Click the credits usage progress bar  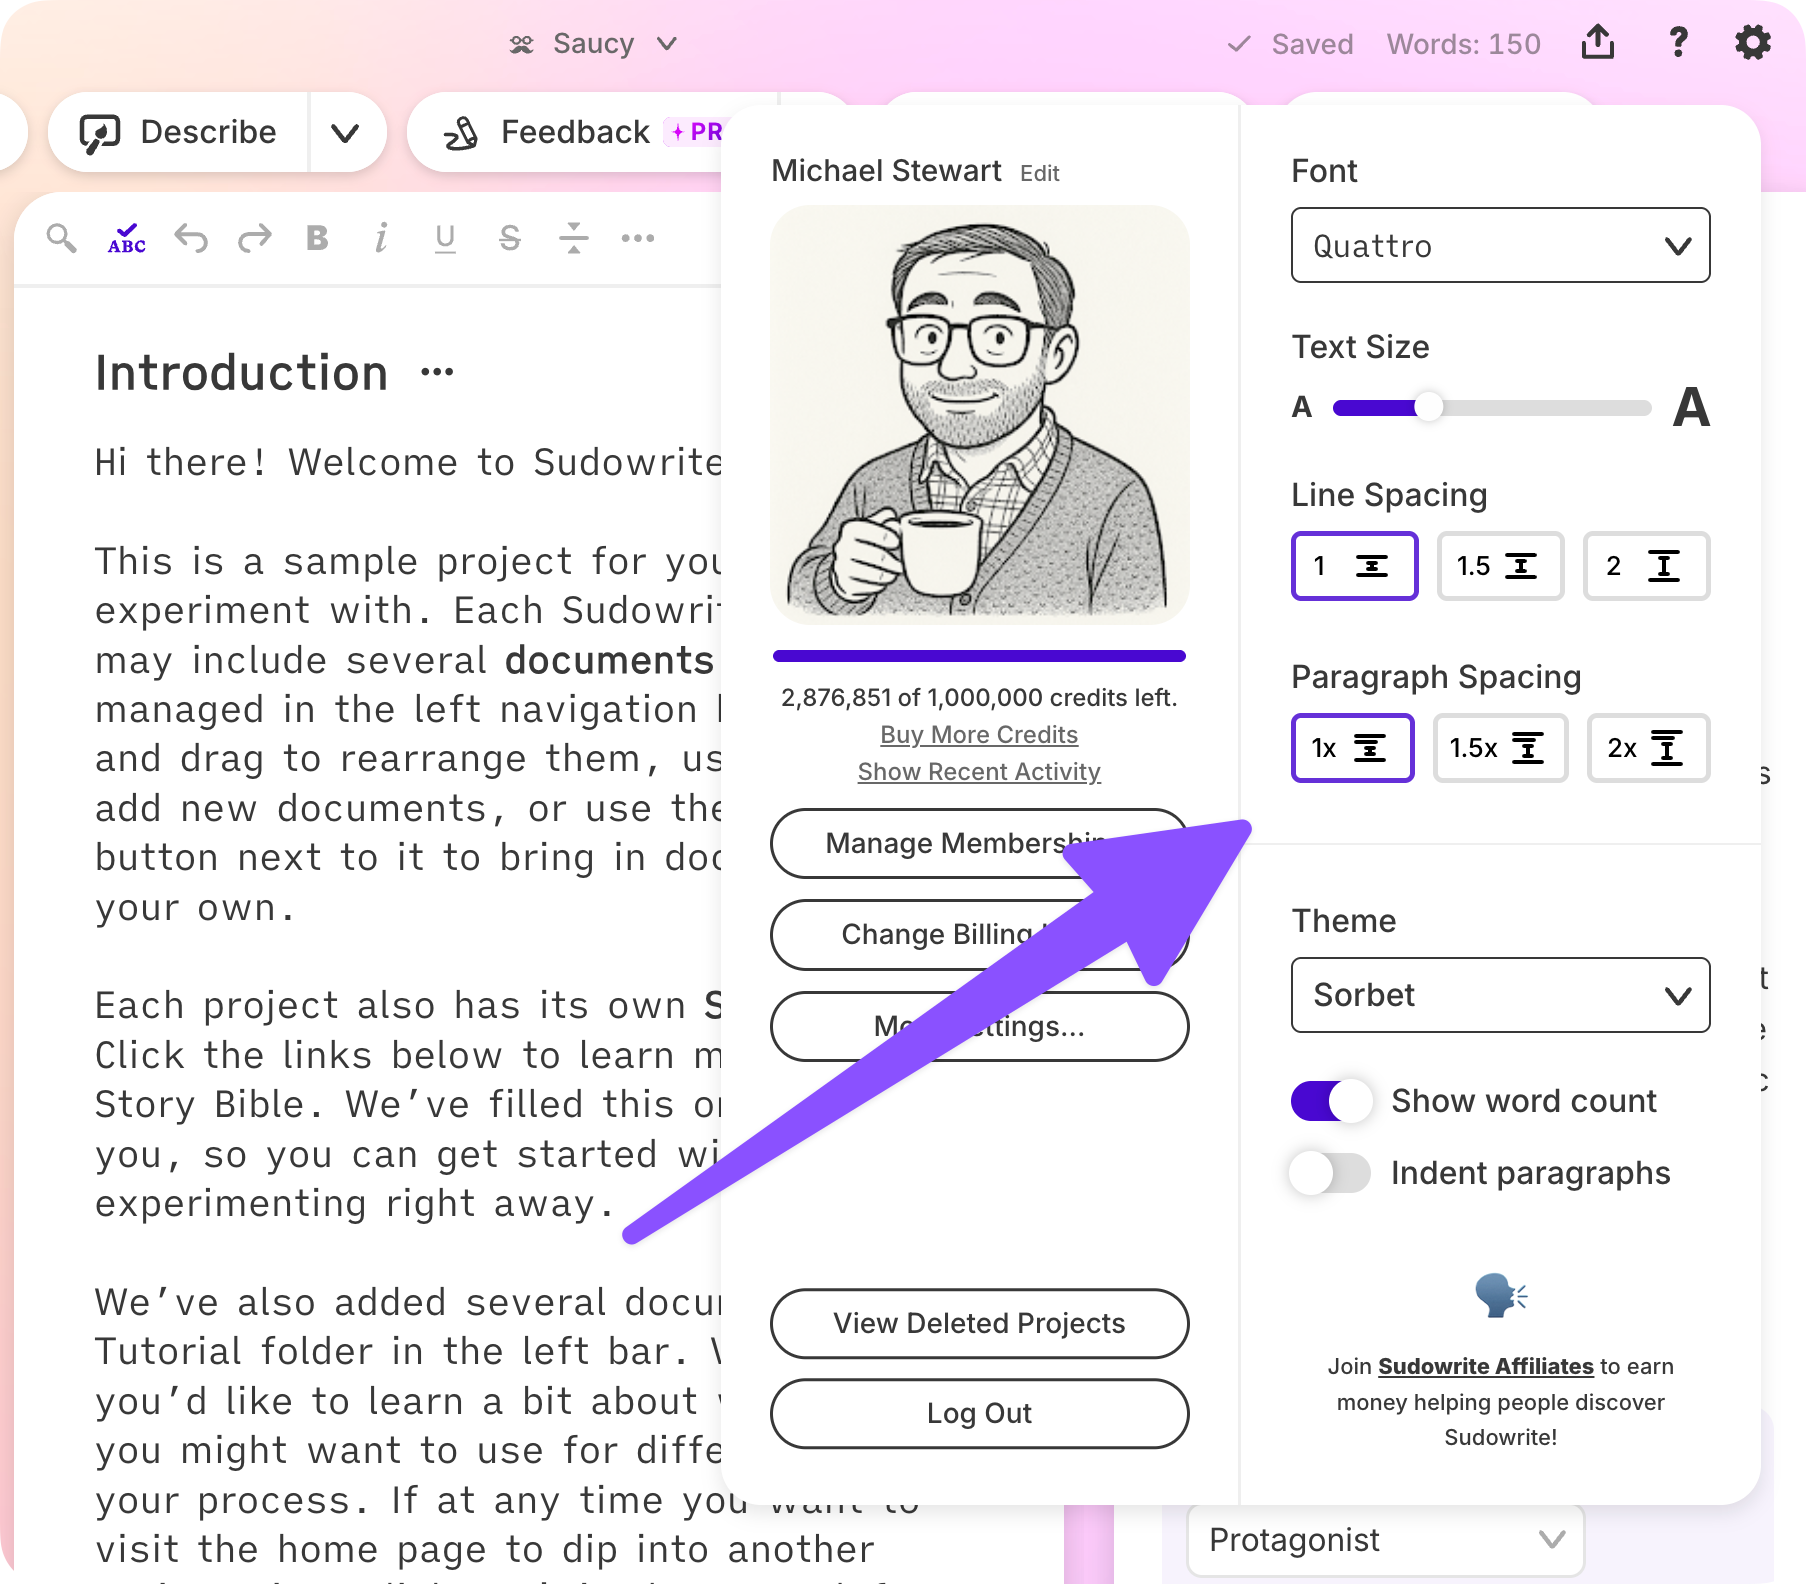click(979, 656)
